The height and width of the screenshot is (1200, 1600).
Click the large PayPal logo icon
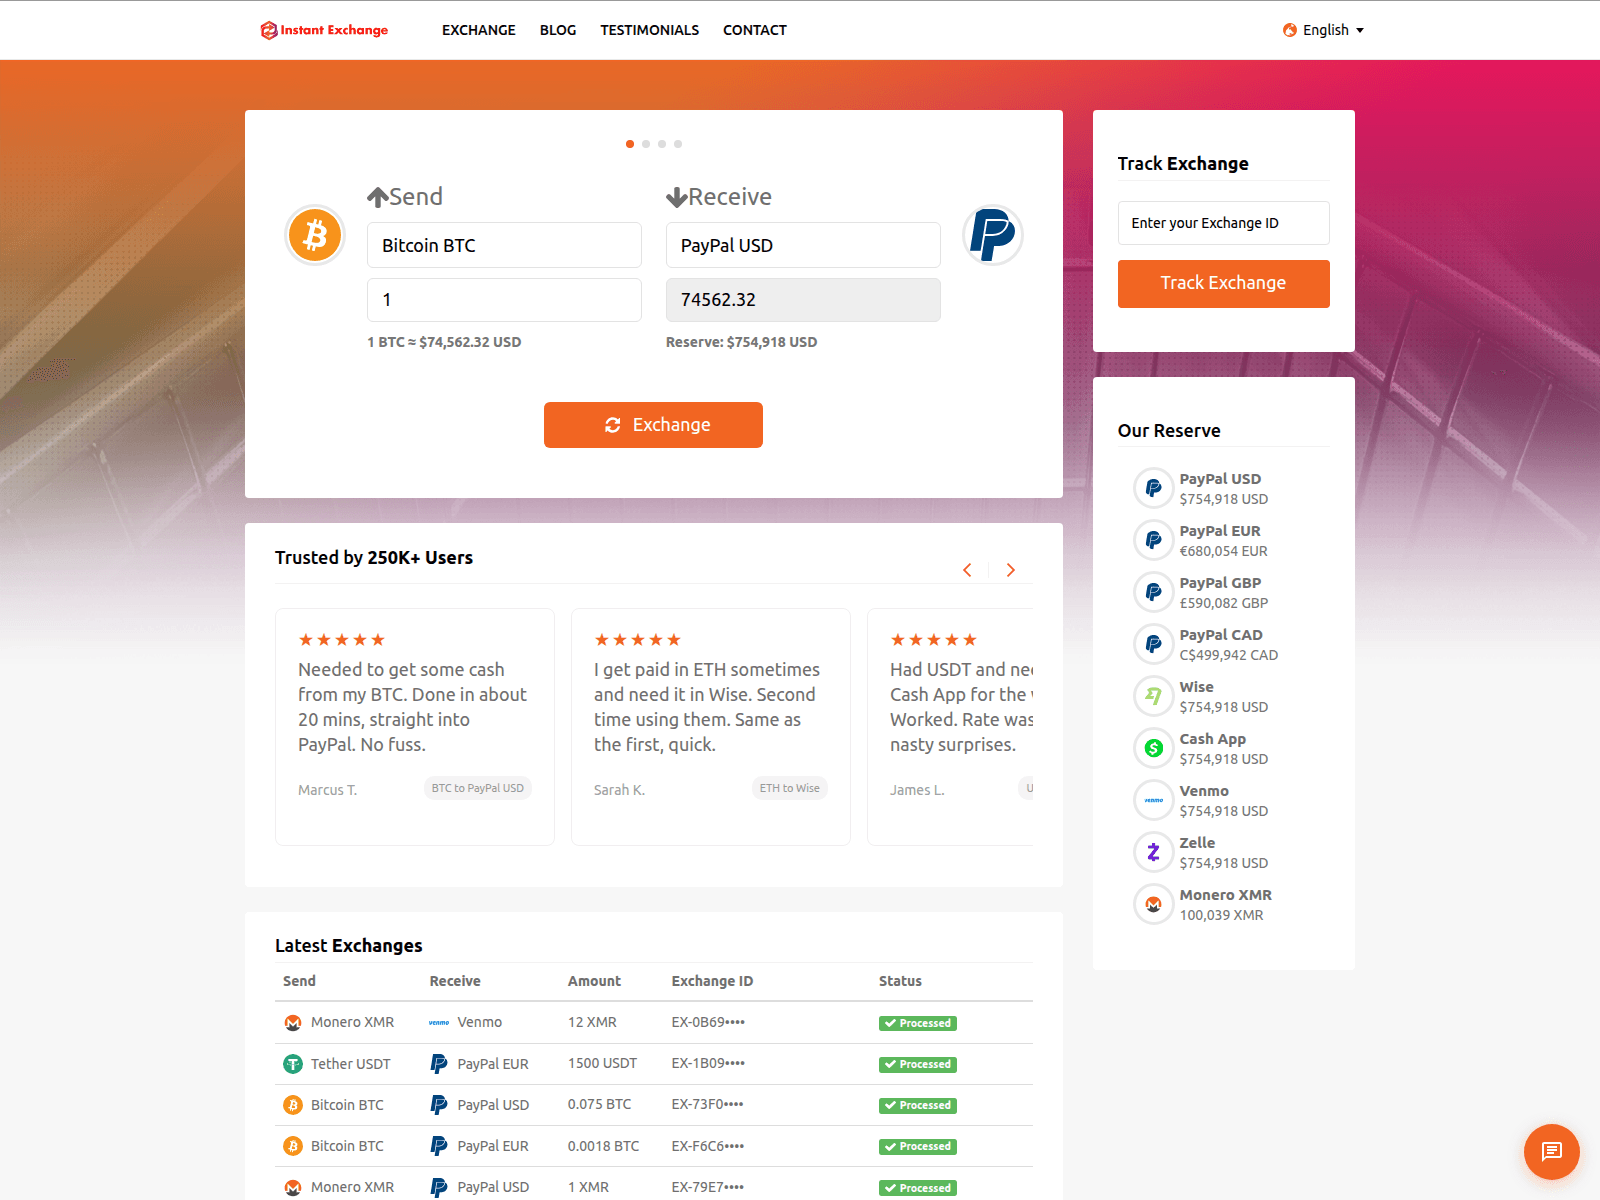[992, 235]
